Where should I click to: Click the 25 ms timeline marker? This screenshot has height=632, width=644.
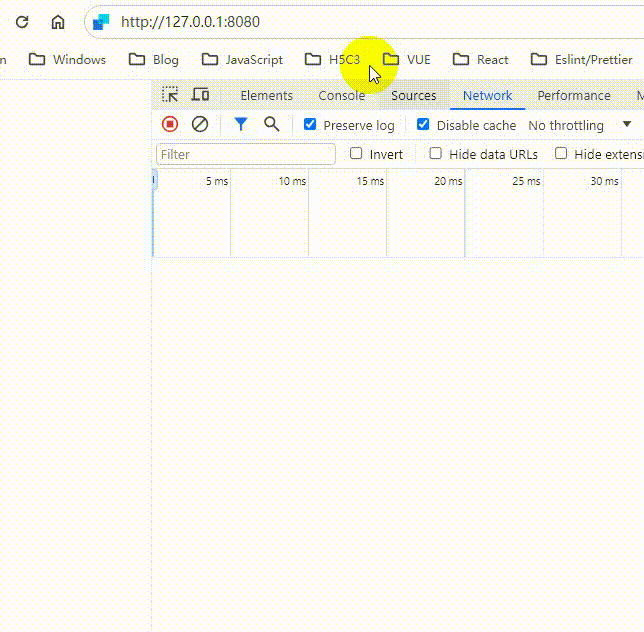click(526, 181)
